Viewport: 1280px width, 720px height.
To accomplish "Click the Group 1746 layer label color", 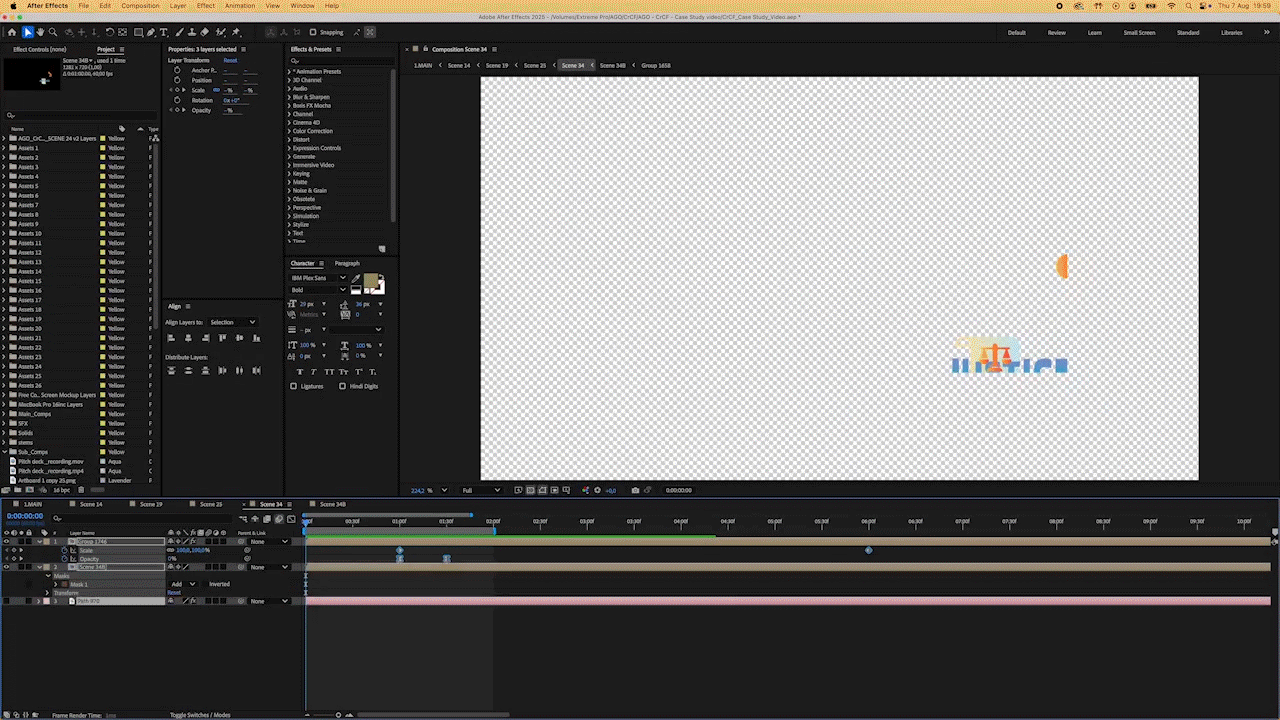I will click(46, 541).
